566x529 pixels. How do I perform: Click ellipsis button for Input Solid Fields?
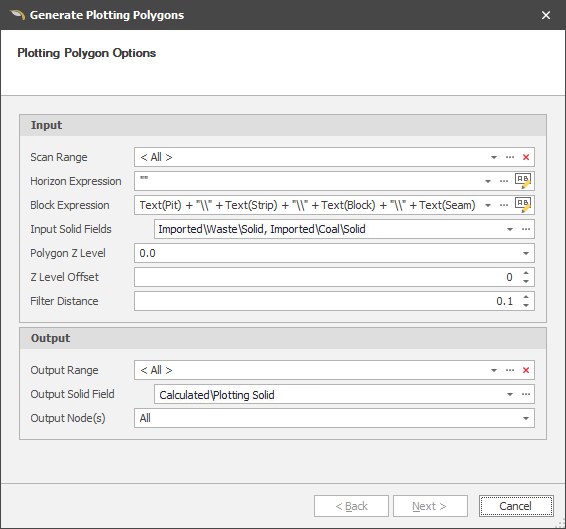pyautogui.click(x=526, y=229)
